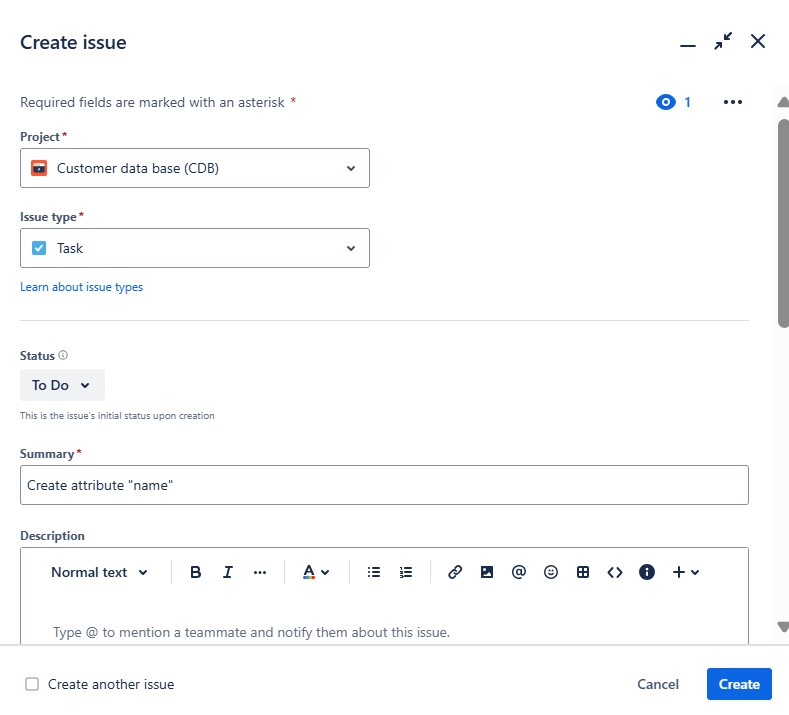Toggle bold formatting in description toolbar
789x715 pixels.
click(x=196, y=572)
